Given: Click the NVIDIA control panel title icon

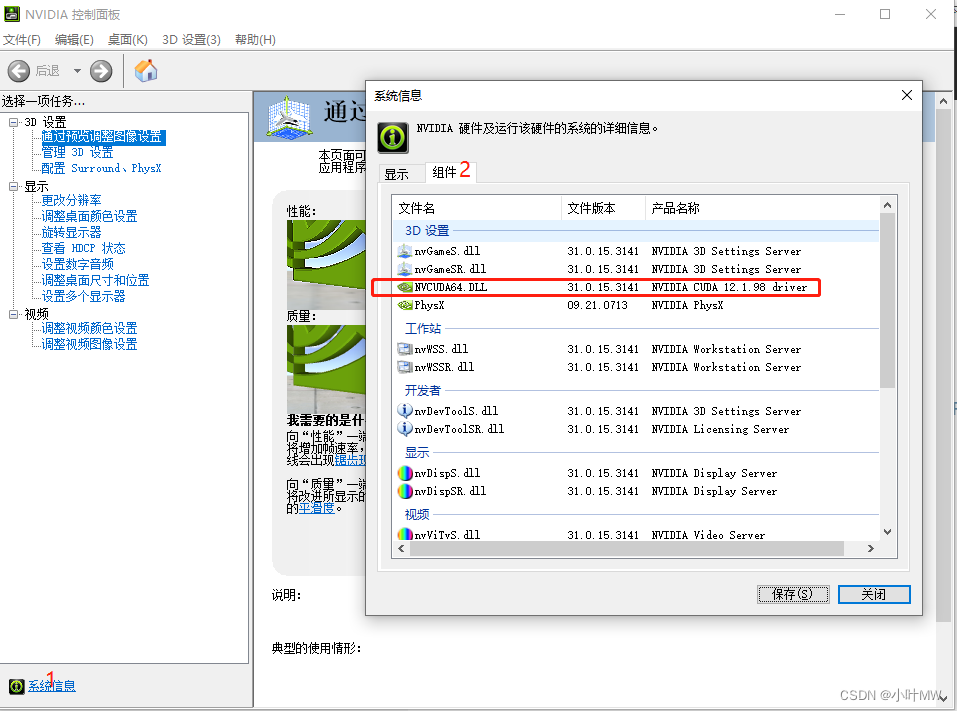Looking at the screenshot, I should pyautogui.click(x=12, y=14).
